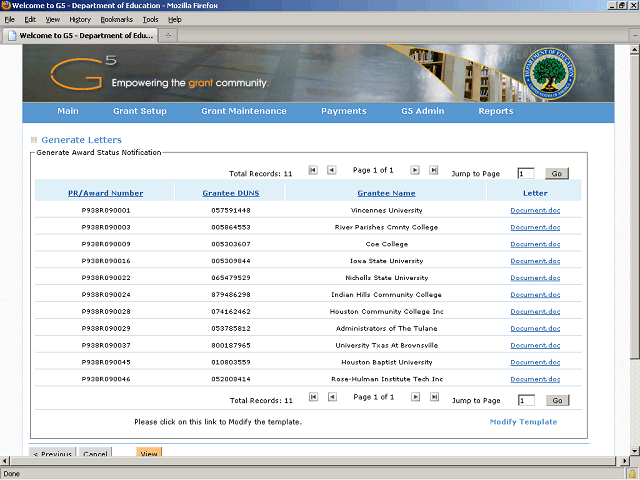Open the Tools menu

point(150,20)
